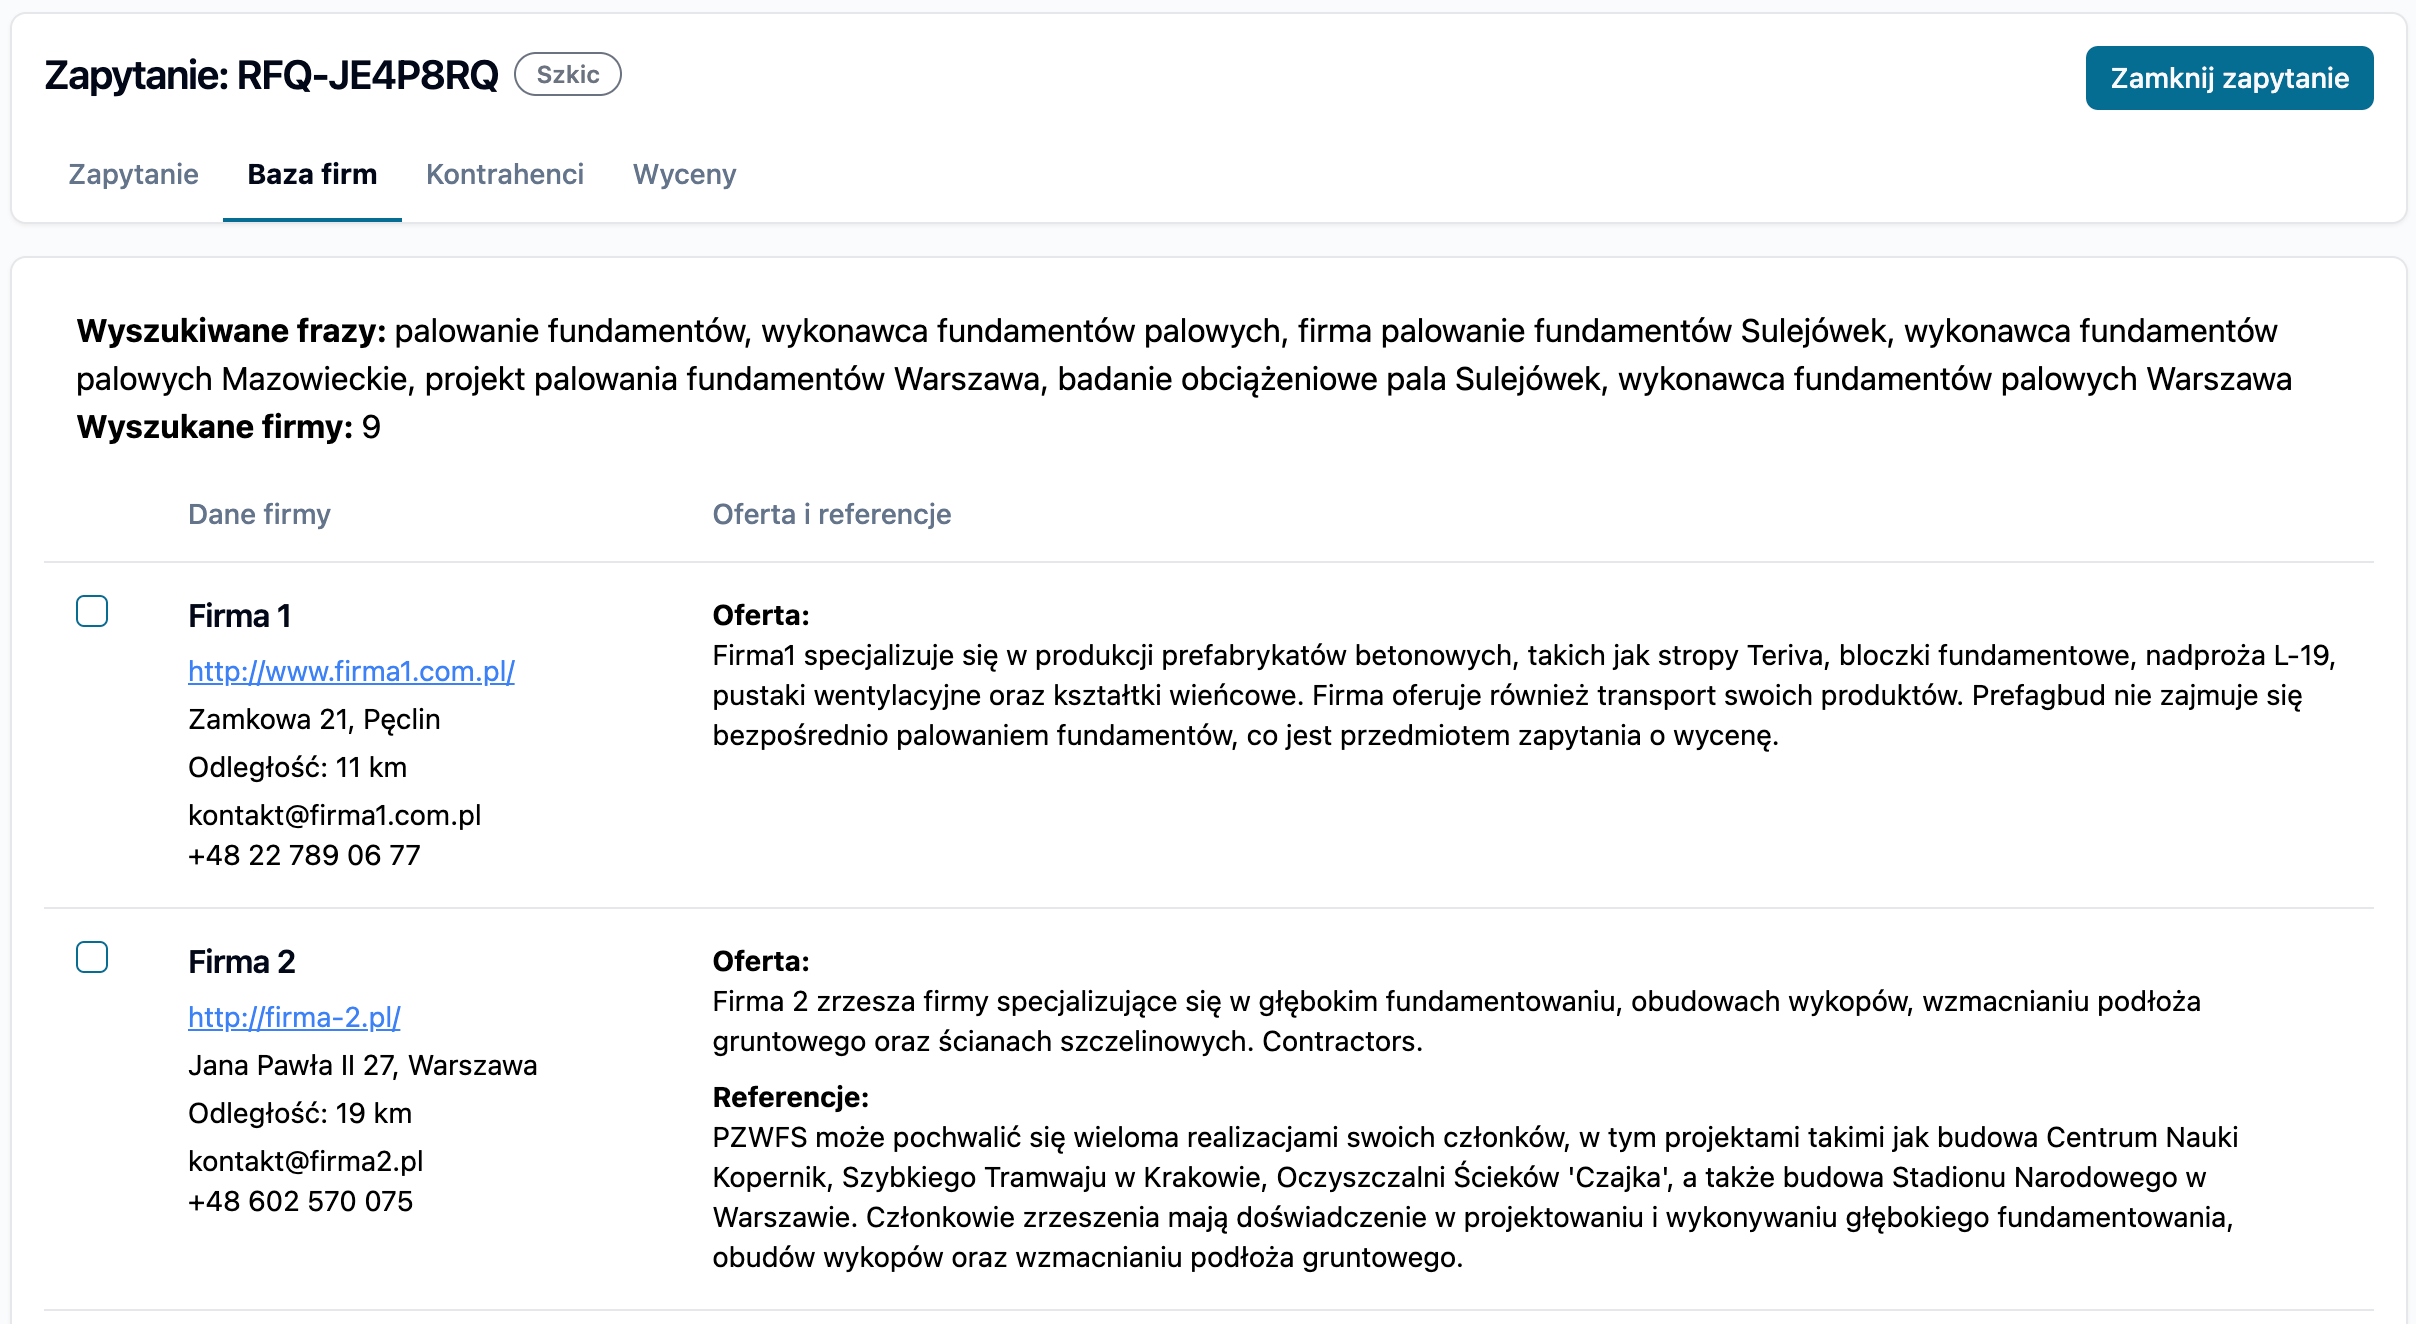
Task: Click the Oferta i referencje column header
Action: [x=832, y=514]
